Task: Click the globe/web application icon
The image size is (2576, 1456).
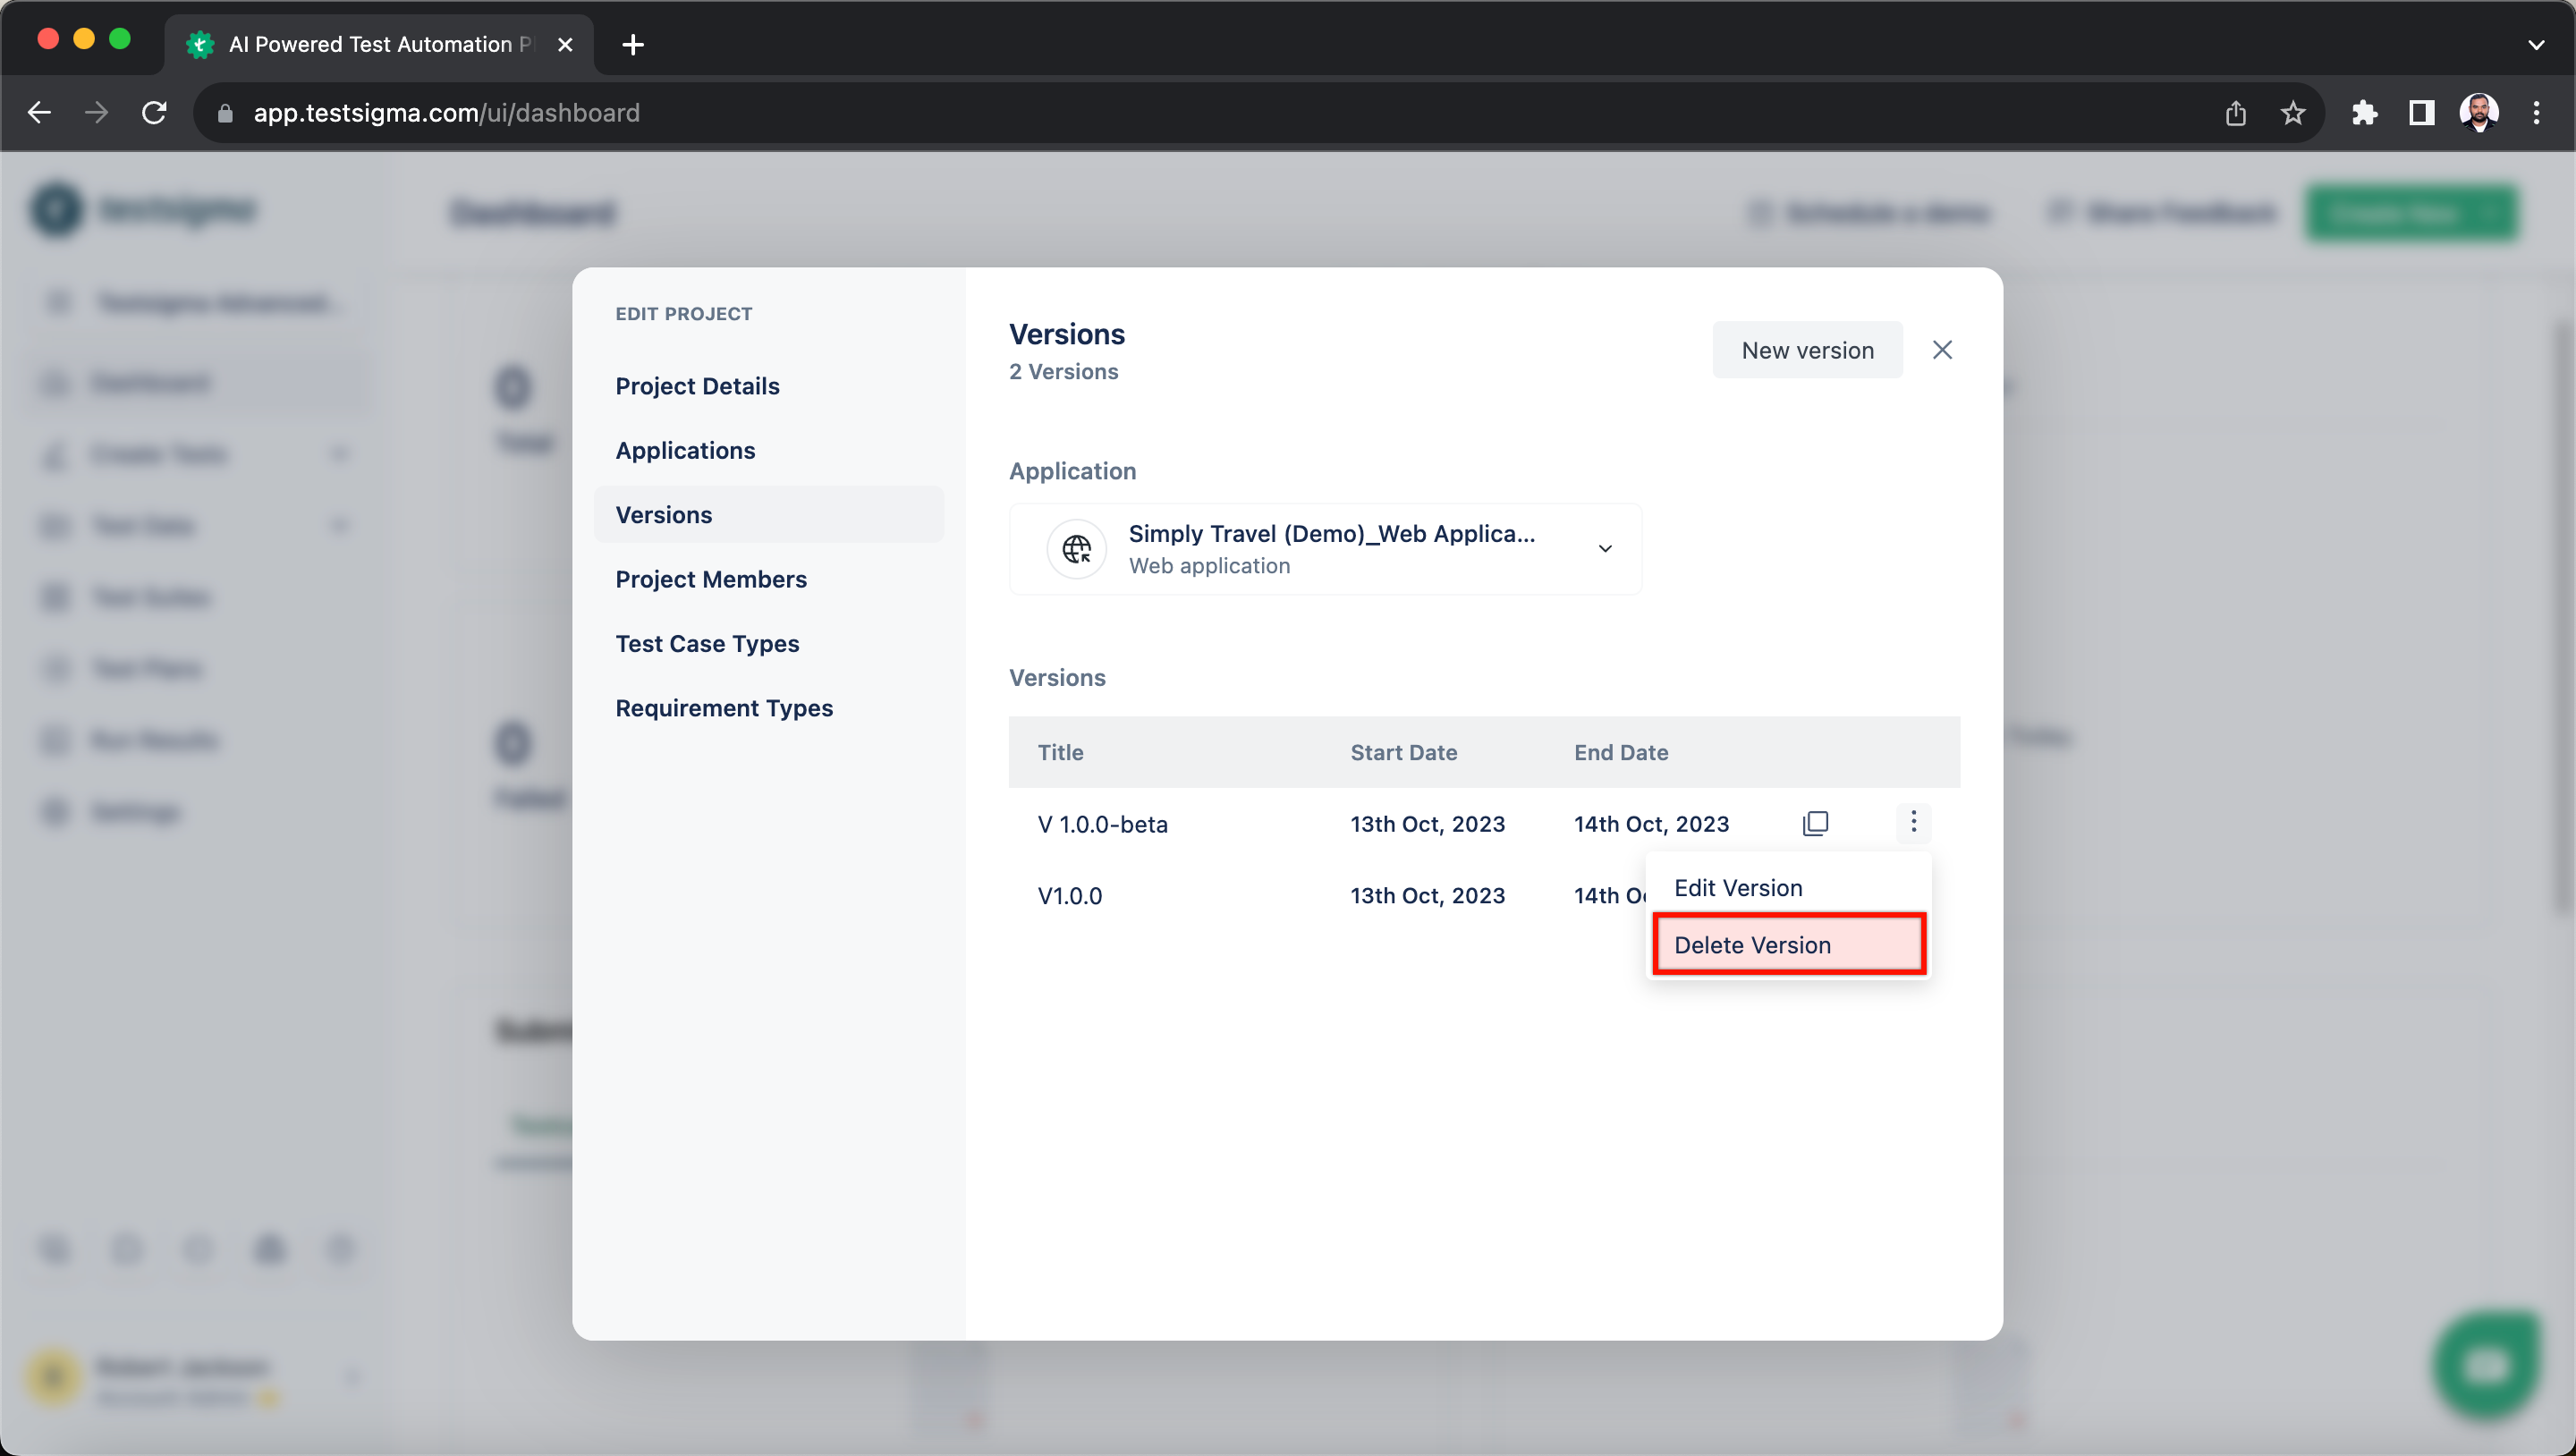Action: pyautogui.click(x=1076, y=548)
